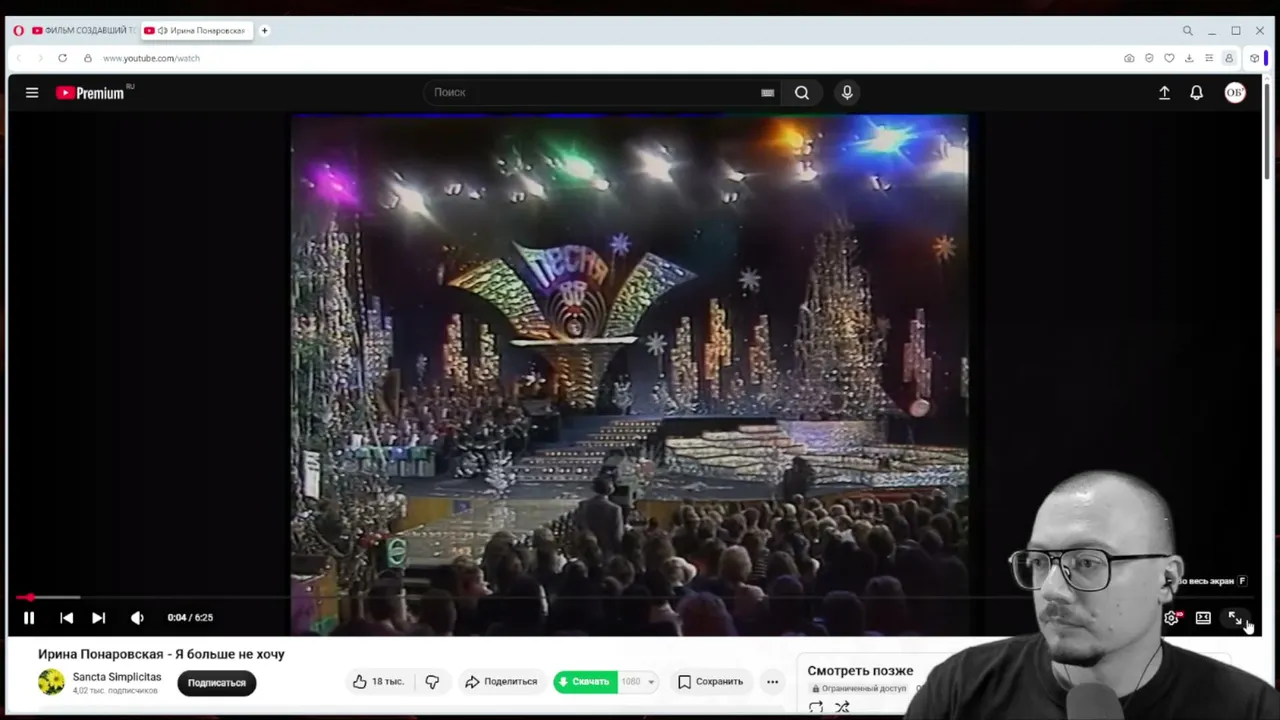Enter full screen mode
1280x720 pixels.
tap(1235, 618)
